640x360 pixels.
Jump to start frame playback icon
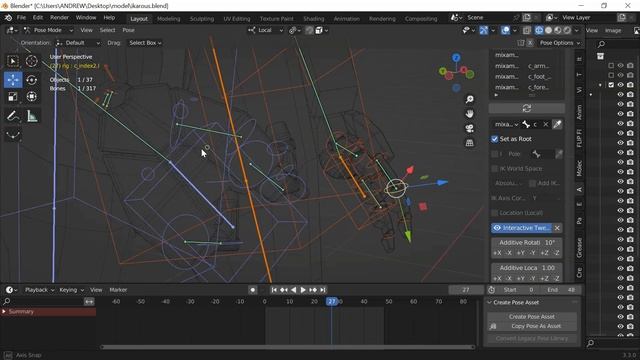click(x=274, y=290)
